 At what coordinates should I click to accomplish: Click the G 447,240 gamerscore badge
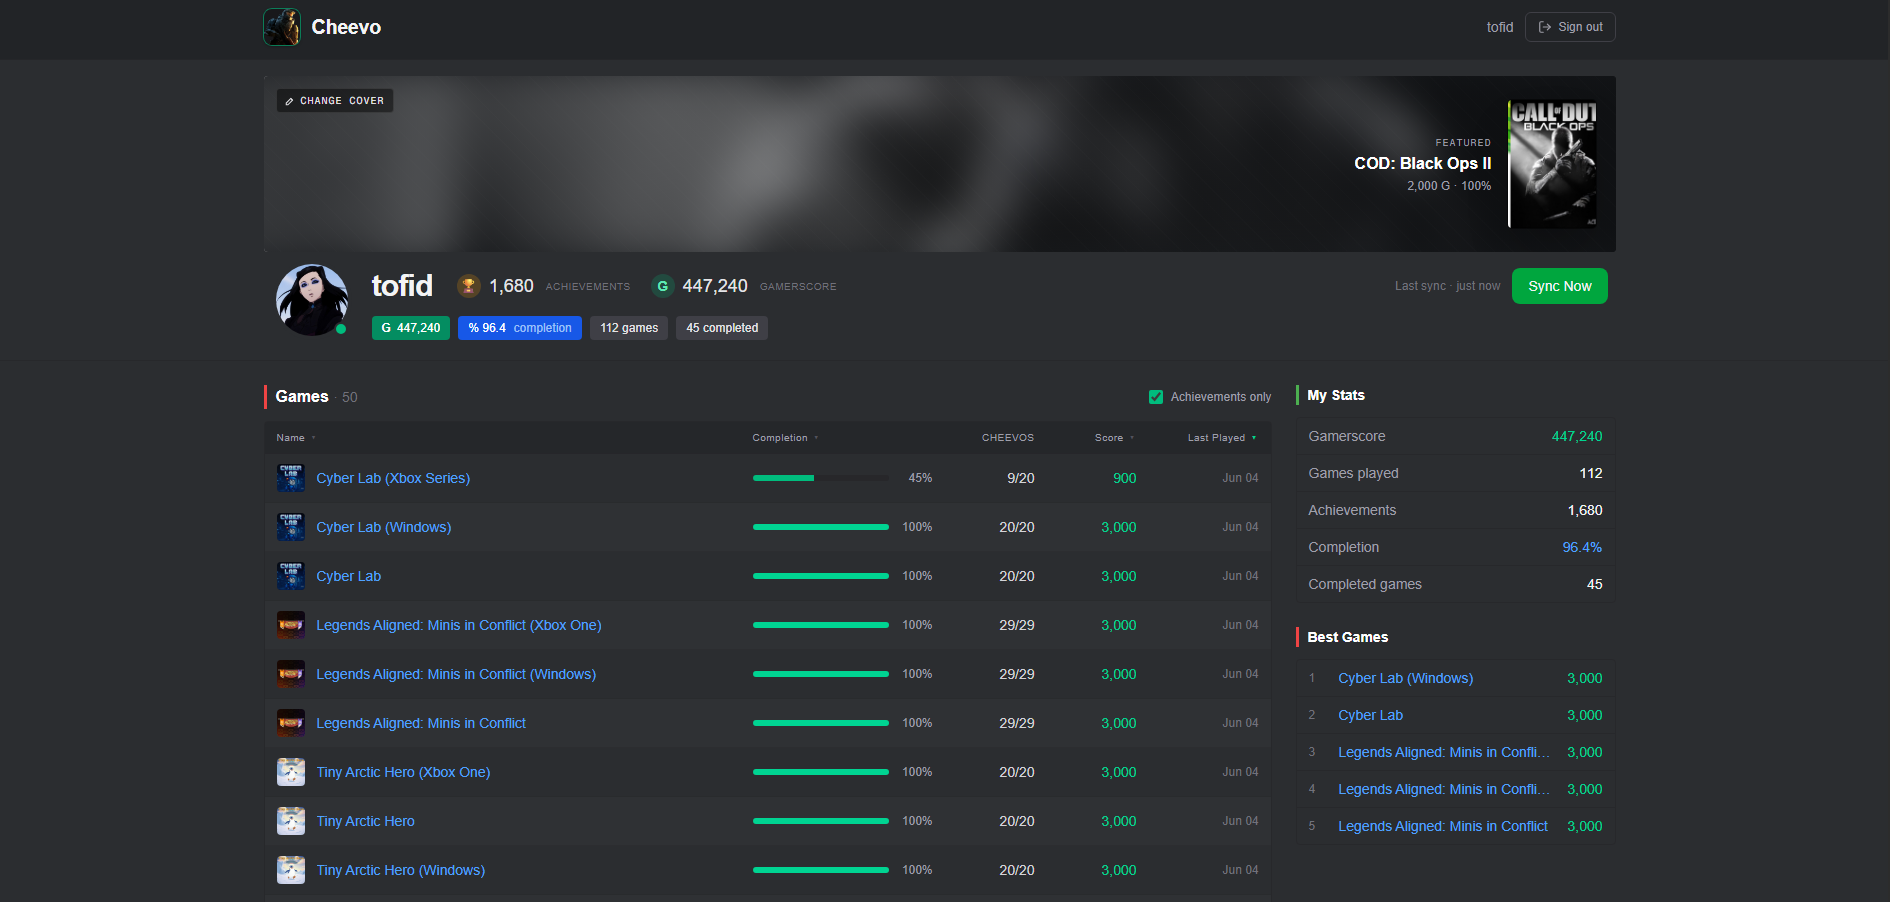411,328
